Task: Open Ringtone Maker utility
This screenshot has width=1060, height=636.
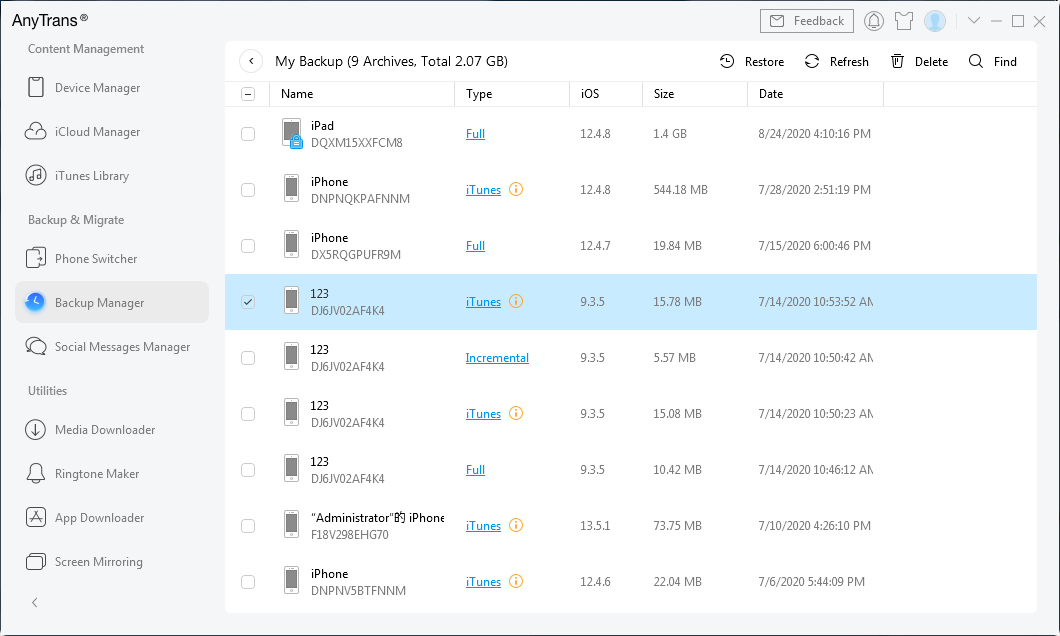Action: click(112, 474)
